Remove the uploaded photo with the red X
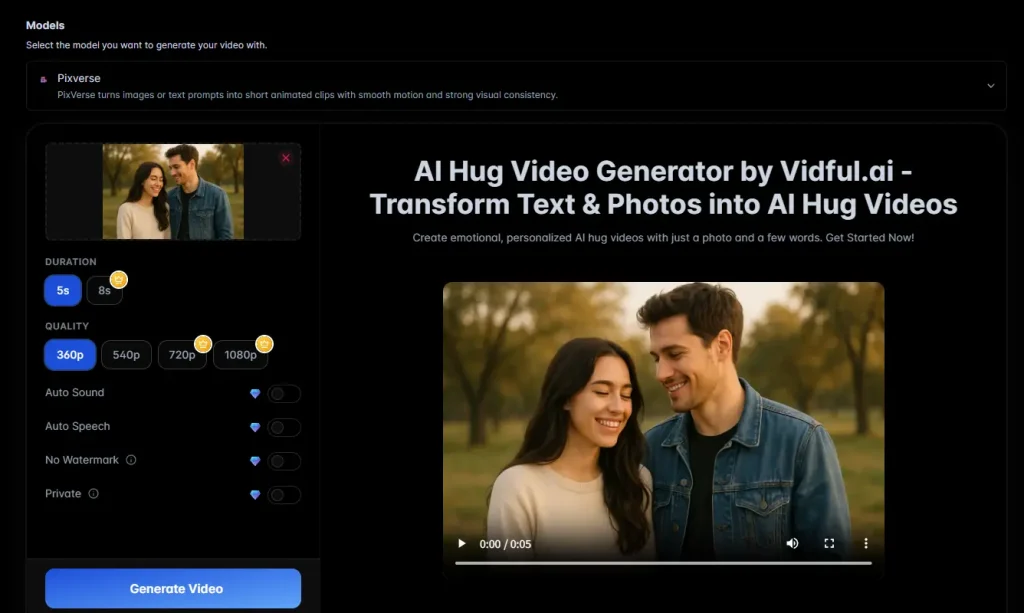The width and height of the screenshot is (1024, 613). click(286, 158)
